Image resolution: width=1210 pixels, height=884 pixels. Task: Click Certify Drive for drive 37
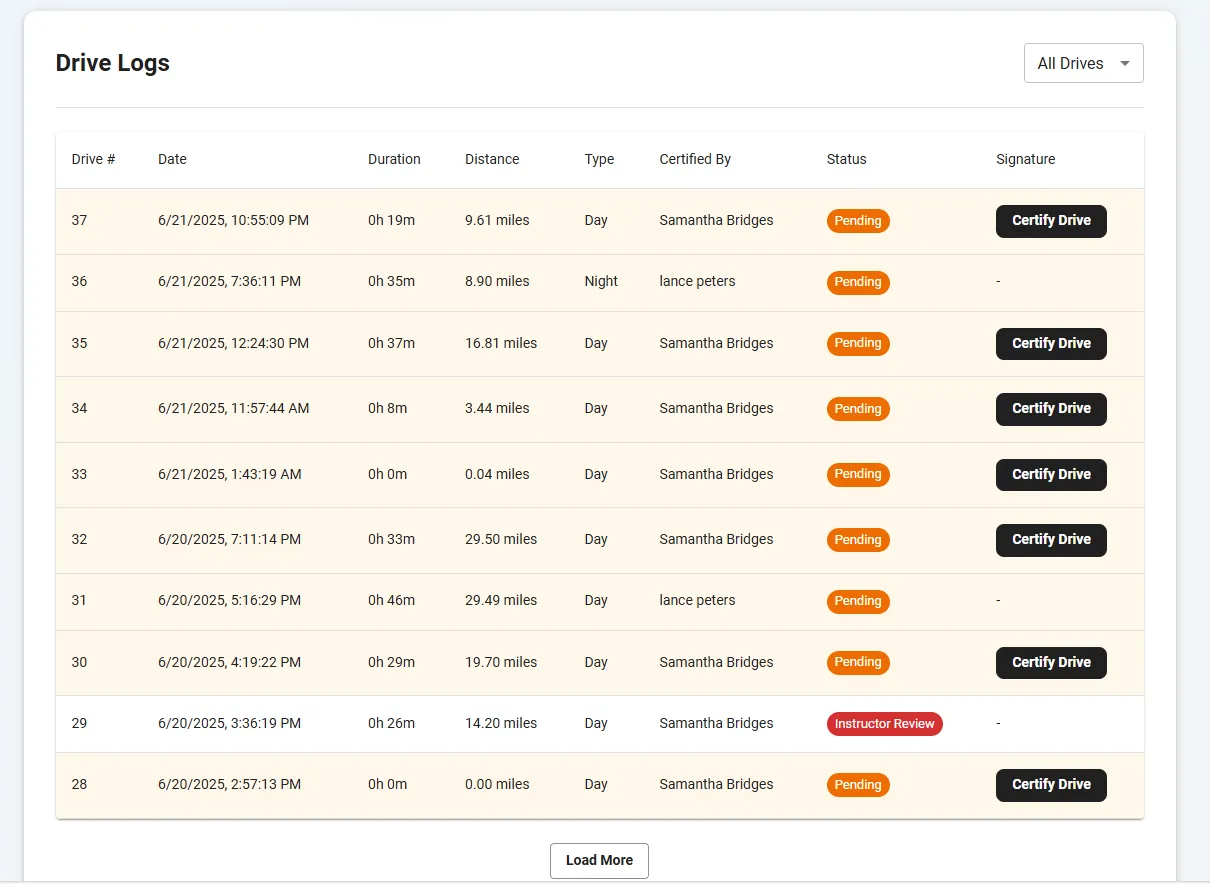(x=1050, y=221)
